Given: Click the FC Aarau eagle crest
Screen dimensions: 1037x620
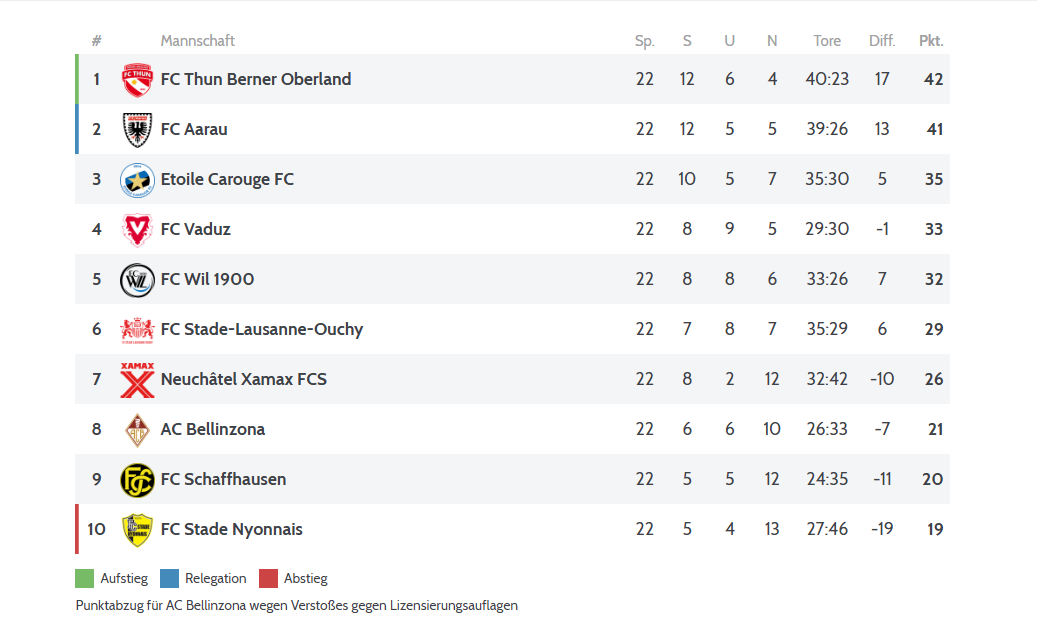Looking at the screenshot, I should [x=137, y=130].
